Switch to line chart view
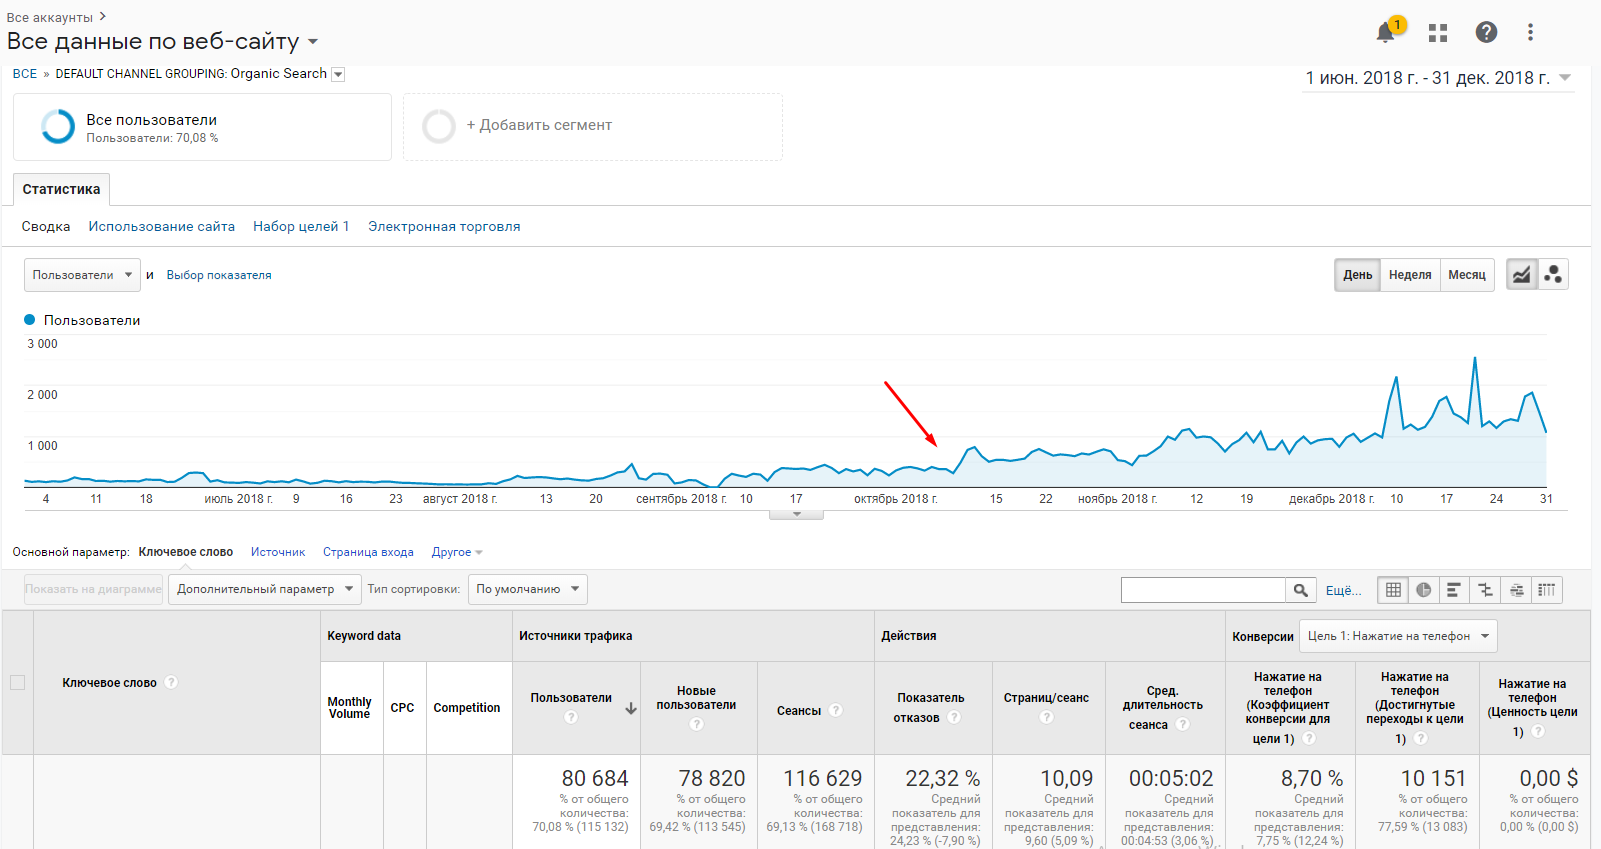1601x849 pixels. (1521, 275)
